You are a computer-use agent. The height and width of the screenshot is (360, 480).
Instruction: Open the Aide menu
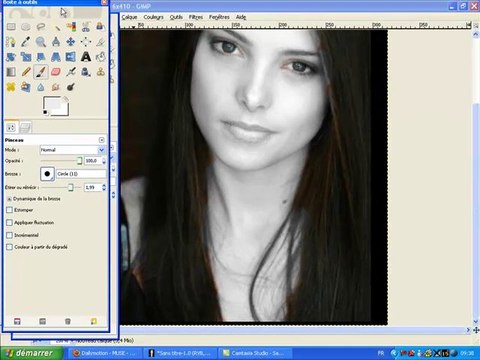(241, 17)
